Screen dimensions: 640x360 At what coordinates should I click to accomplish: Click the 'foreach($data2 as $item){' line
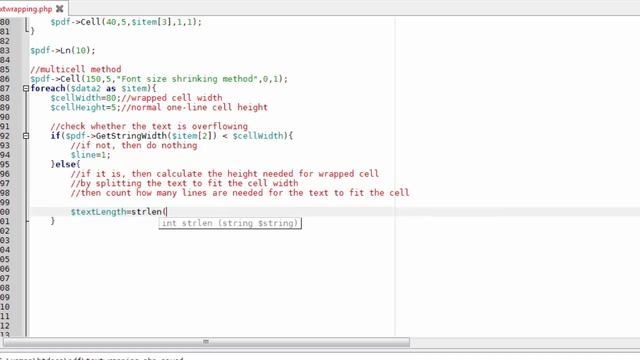click(x=93, y=88)
